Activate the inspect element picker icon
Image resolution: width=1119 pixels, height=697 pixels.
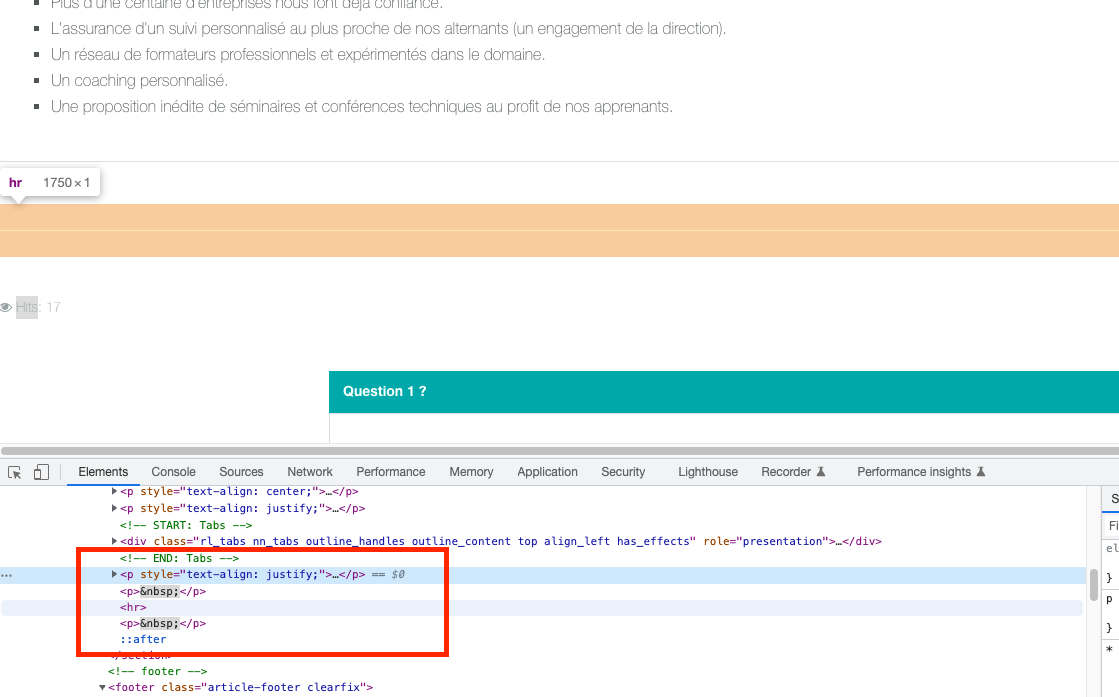tap(15, 472)
